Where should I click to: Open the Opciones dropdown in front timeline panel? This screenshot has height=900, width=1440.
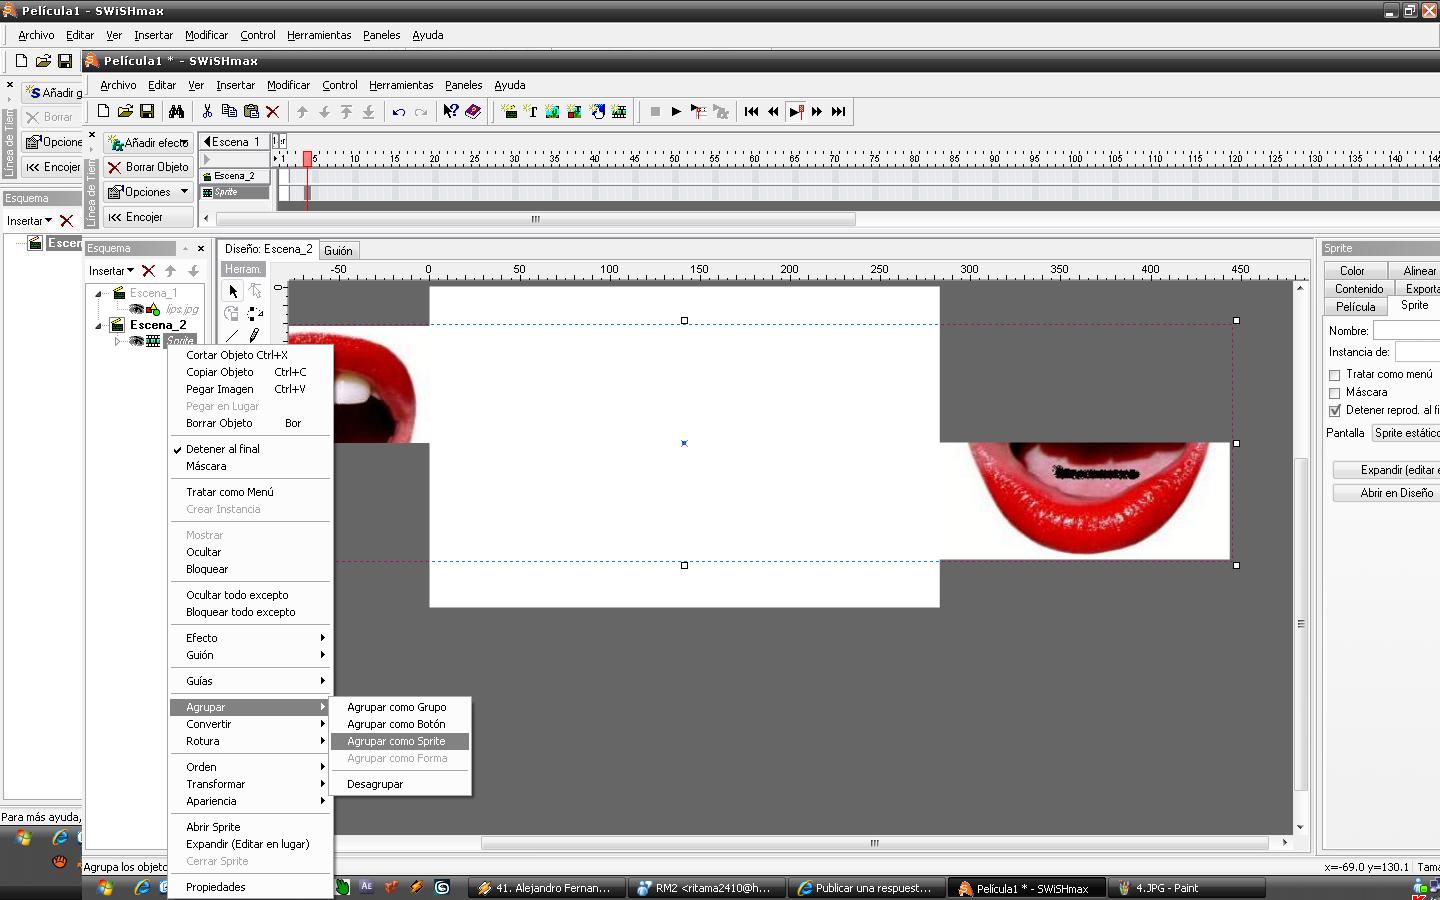(x=148, y=192)
